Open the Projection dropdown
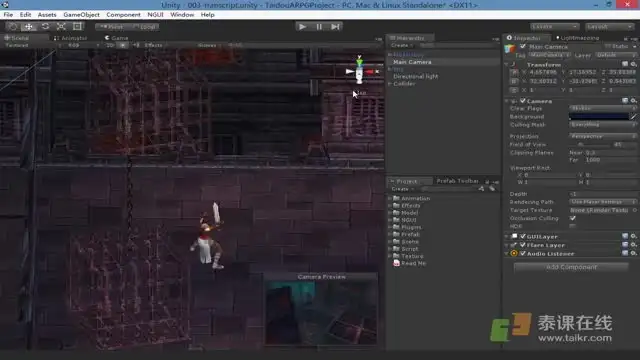The image size is (640, 360). (x=603, y=136)
